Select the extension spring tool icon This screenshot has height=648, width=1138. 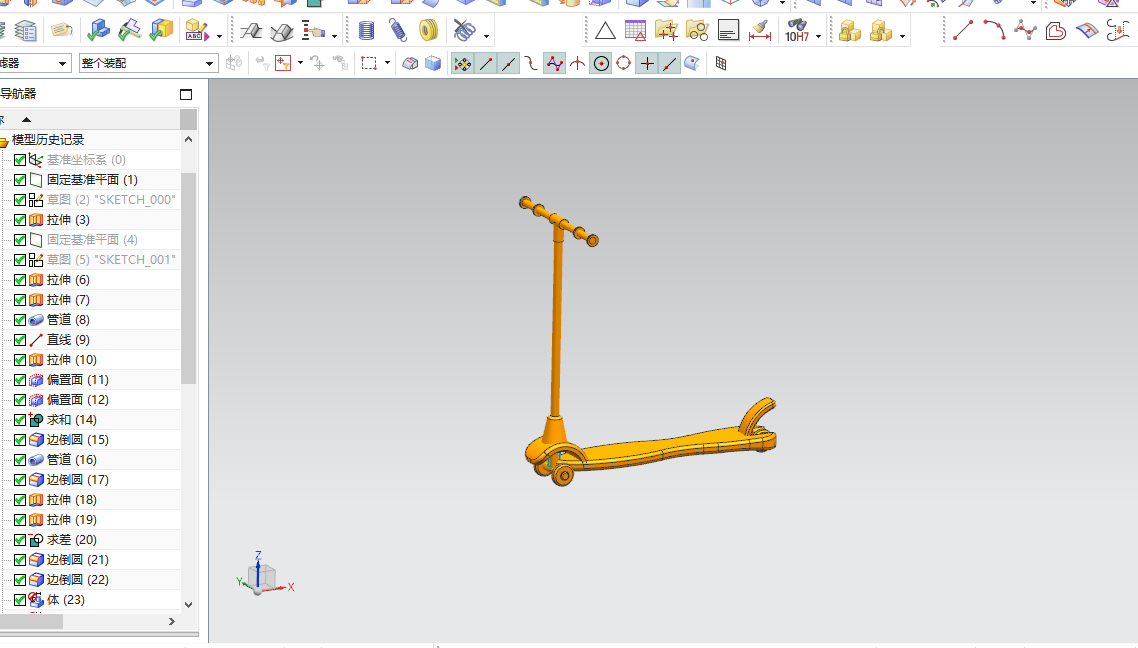point(398,30)
